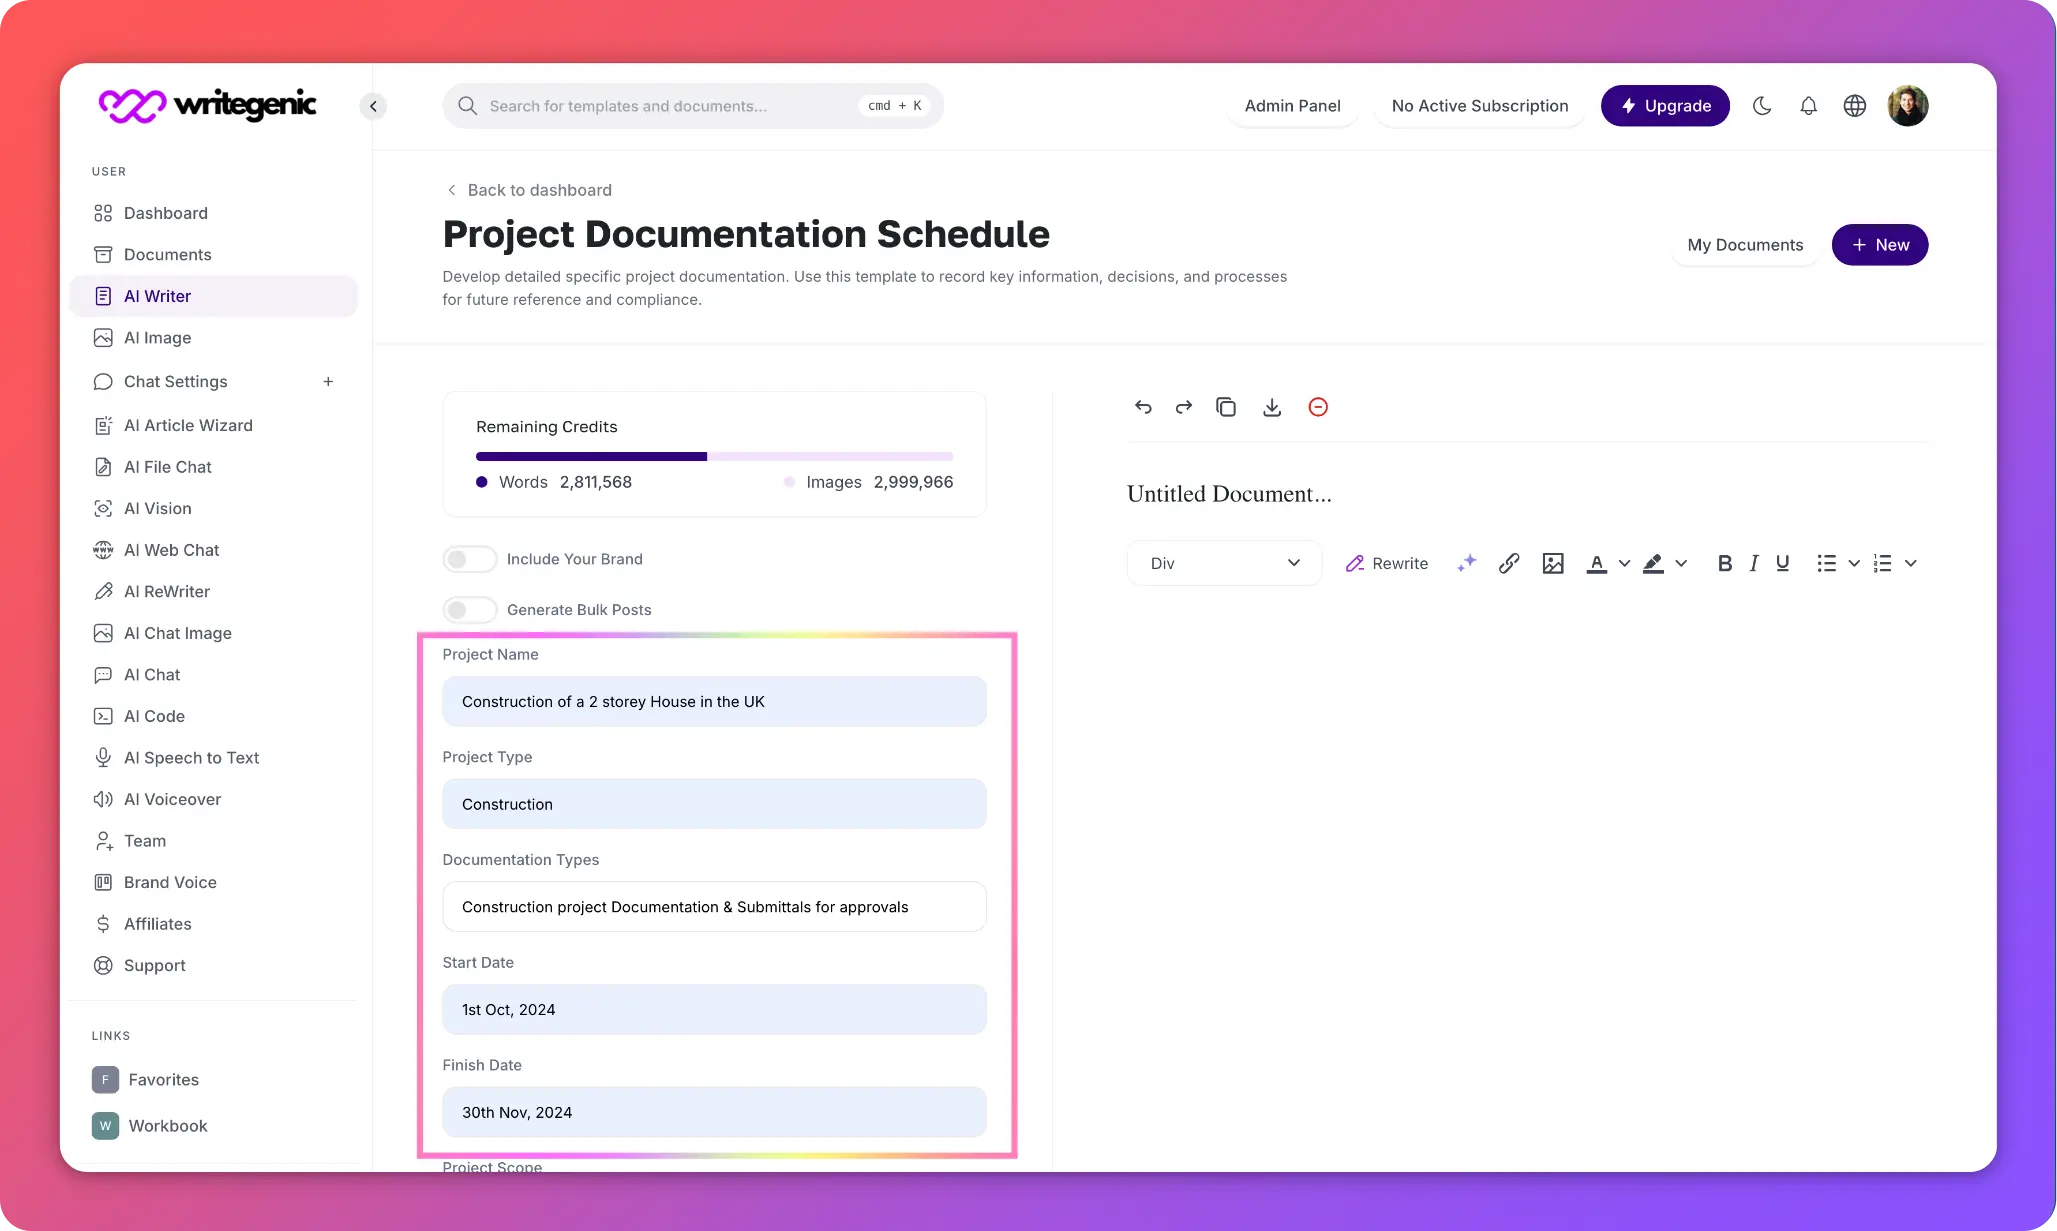This screenshot has width=2057, height=1231.
Task: Click the AI Writer sidebar icon
Action: [103, 295]
